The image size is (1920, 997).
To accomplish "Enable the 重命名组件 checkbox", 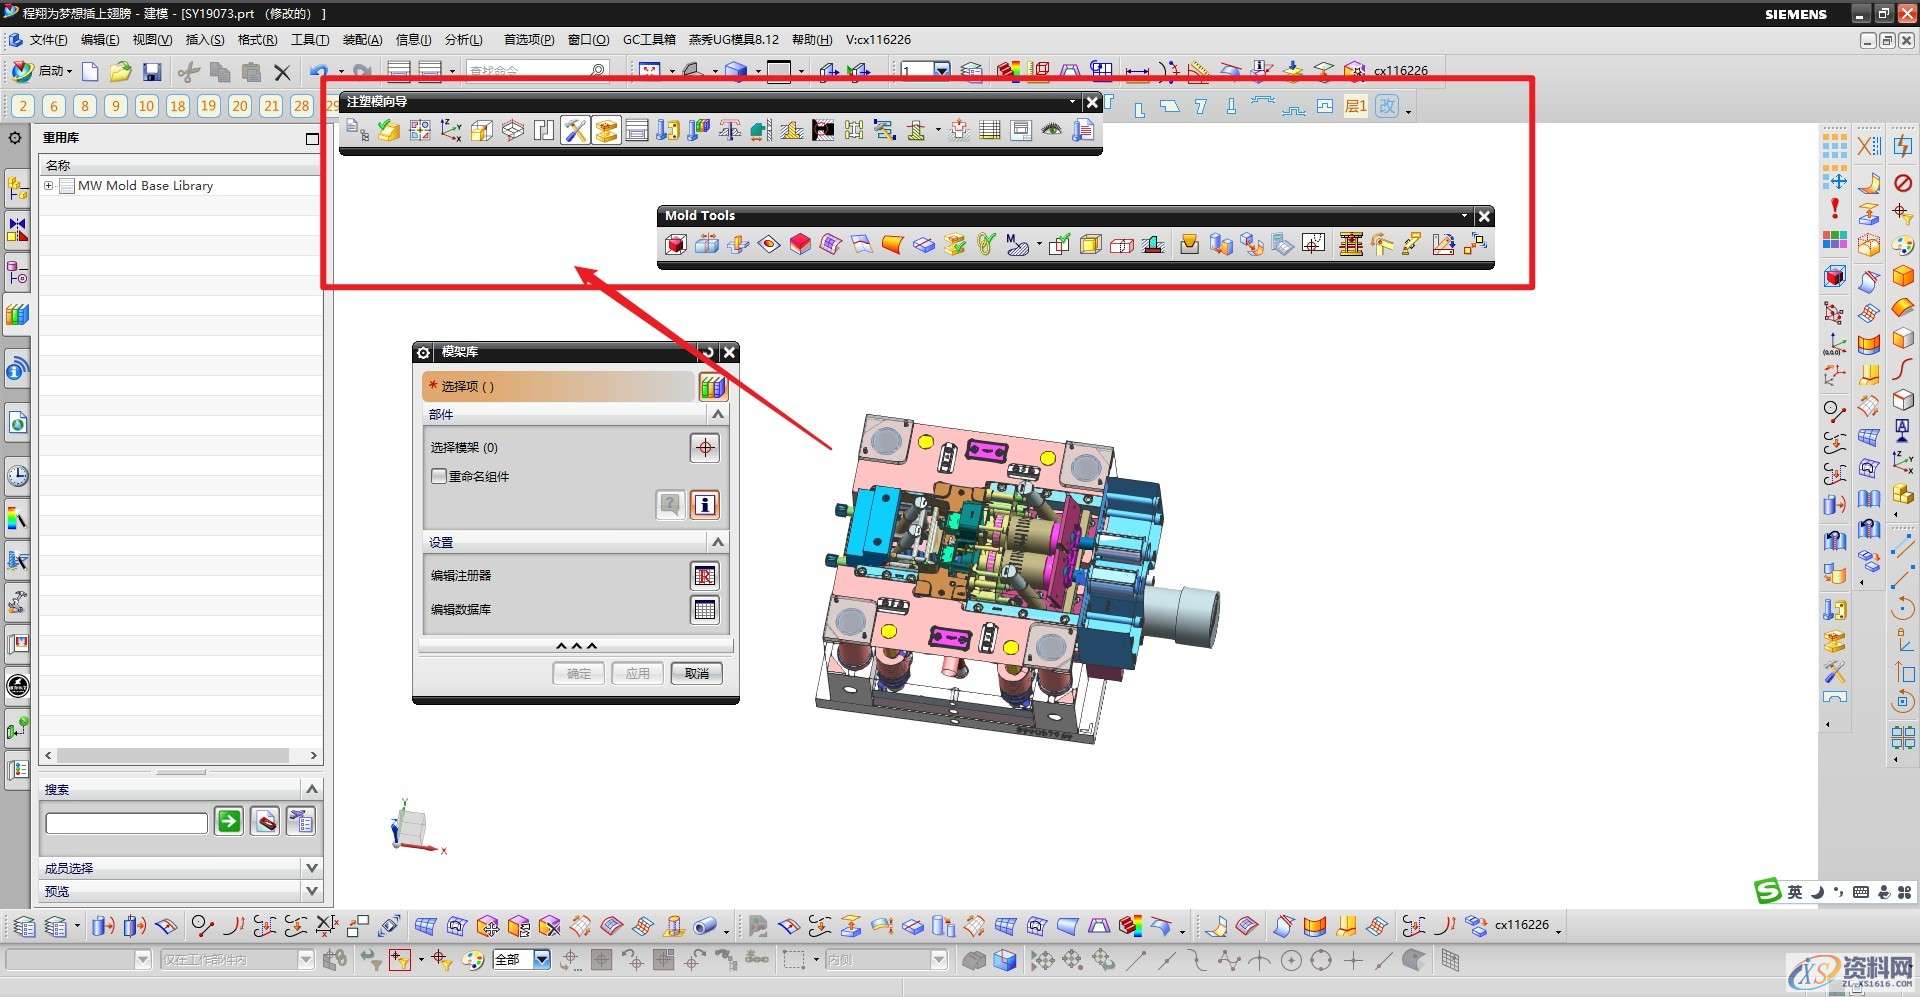I will (x=439, y=476).
